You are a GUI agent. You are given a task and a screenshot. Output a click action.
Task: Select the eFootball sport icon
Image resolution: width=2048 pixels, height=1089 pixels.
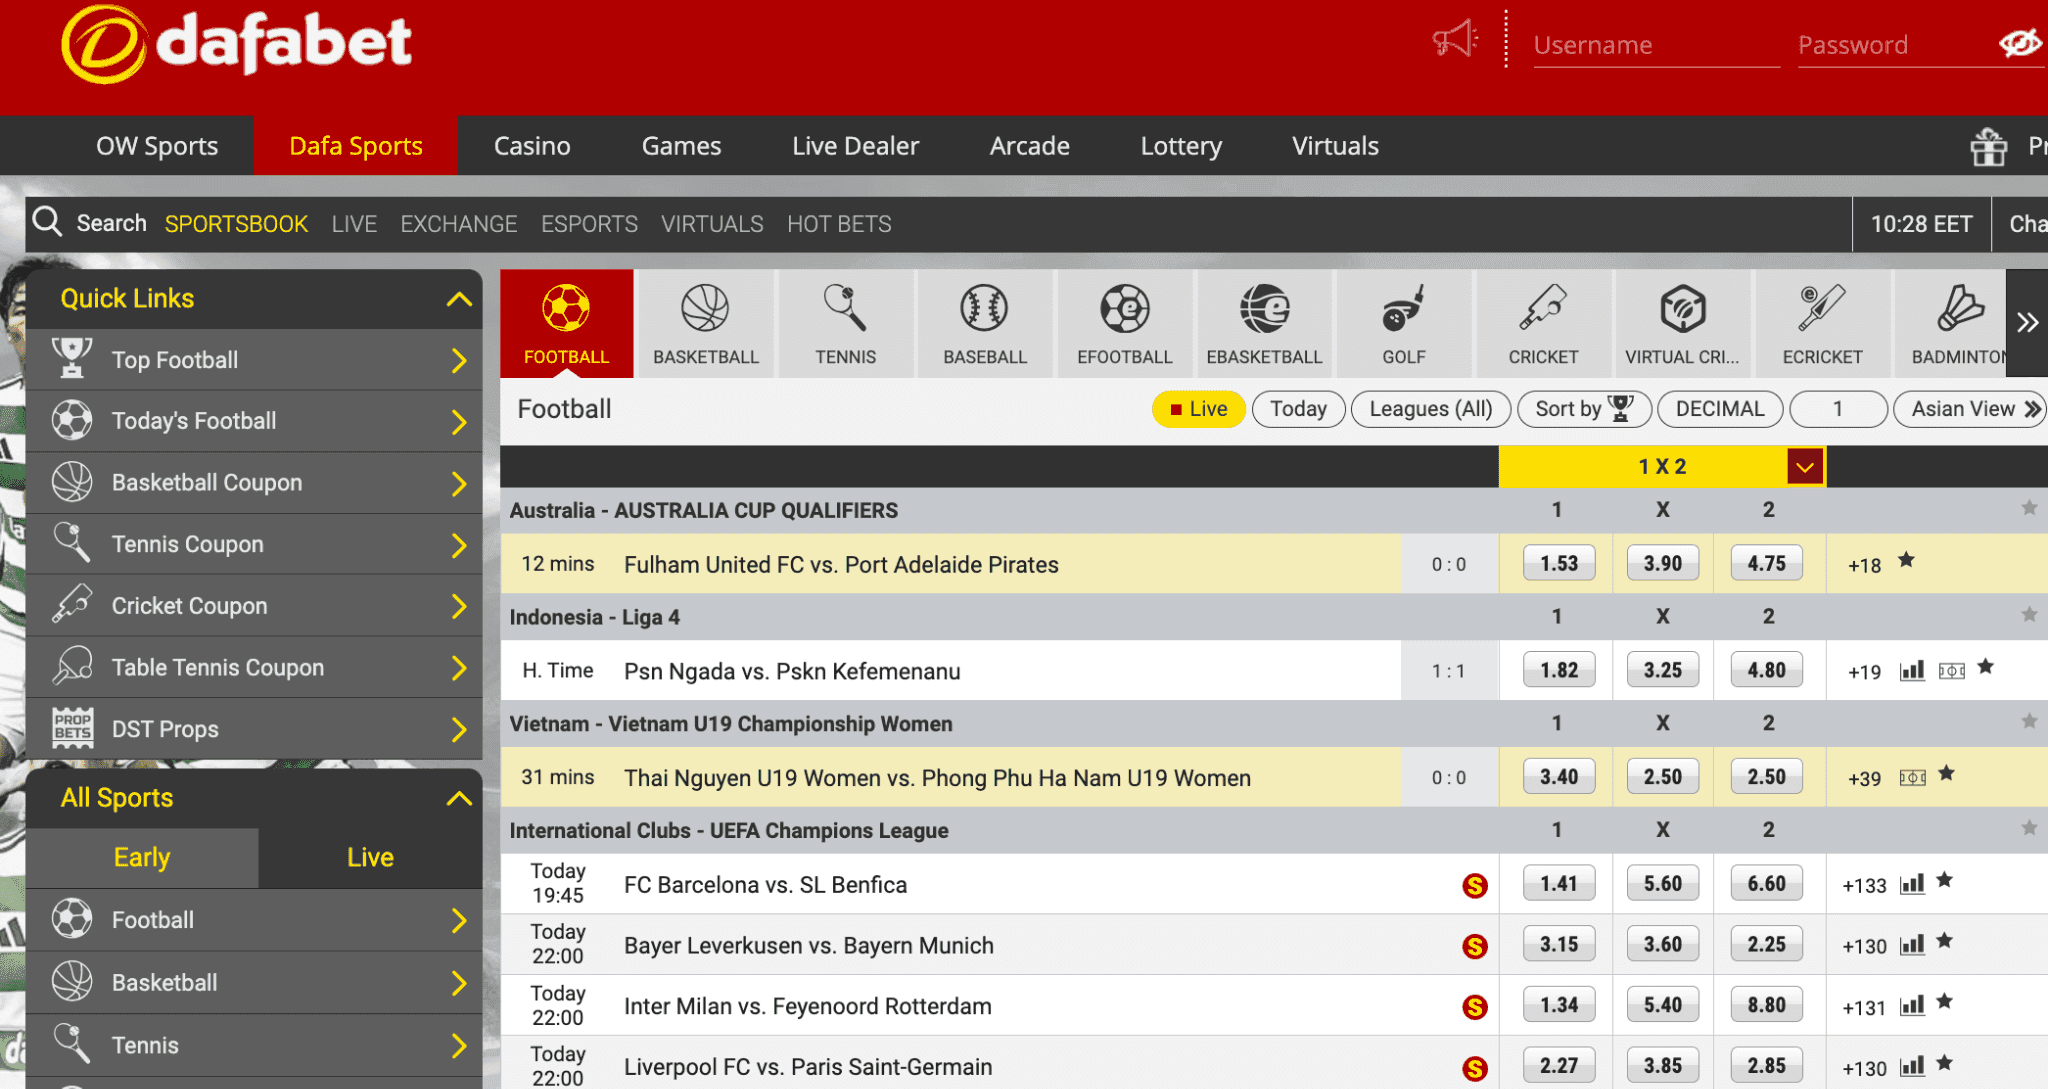1124,323
